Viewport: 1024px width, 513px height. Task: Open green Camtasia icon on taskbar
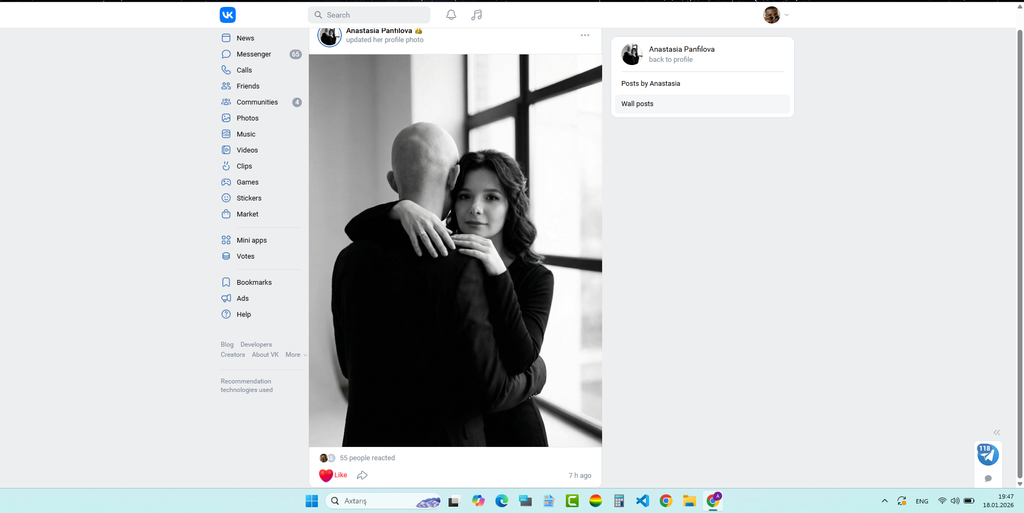[572, 501]
